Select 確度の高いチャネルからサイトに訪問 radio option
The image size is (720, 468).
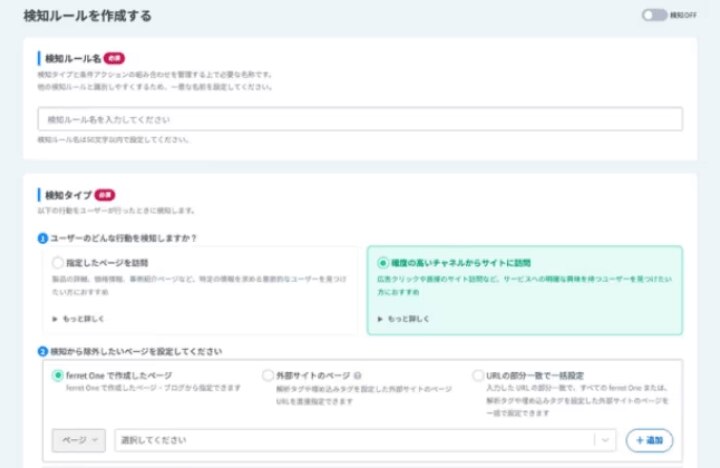point(383,262)
